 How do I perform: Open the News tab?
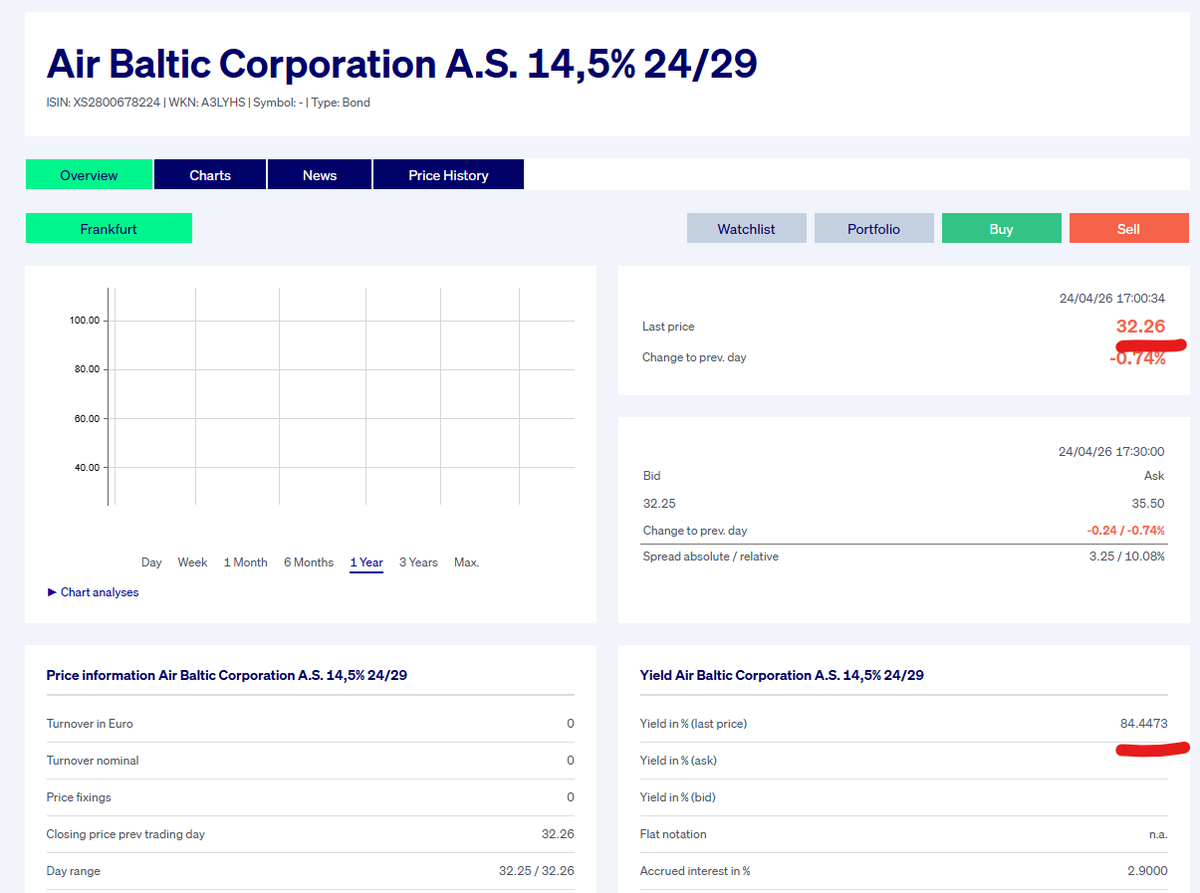tap(320, 175)
